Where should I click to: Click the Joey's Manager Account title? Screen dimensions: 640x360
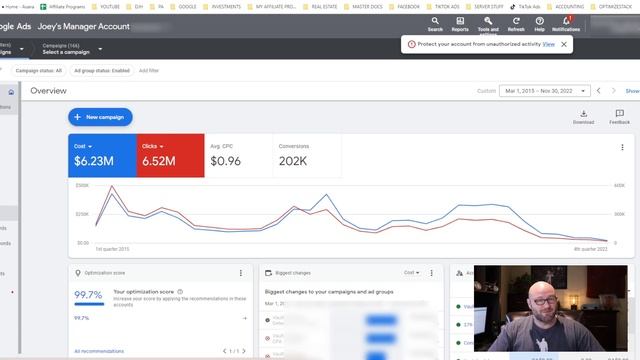[84, 27]
